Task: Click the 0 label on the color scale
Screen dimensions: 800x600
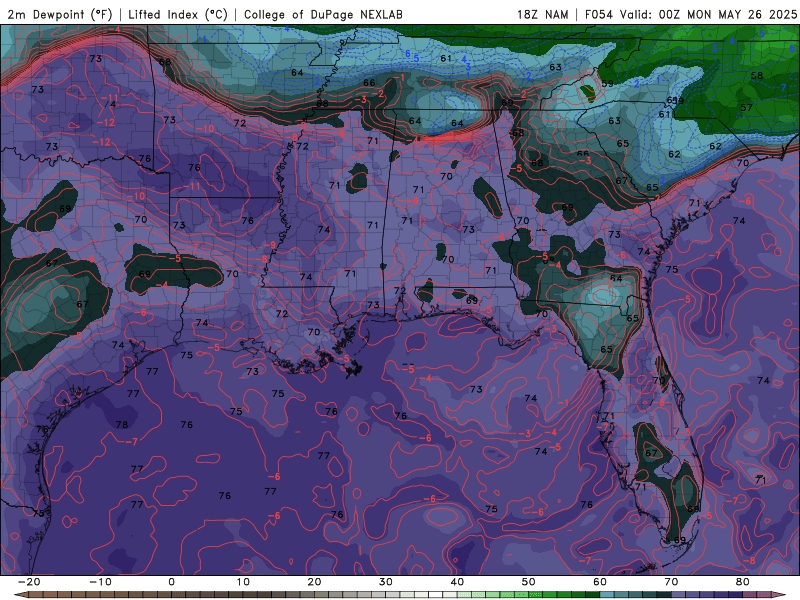Action: click(x=171, y=582)
